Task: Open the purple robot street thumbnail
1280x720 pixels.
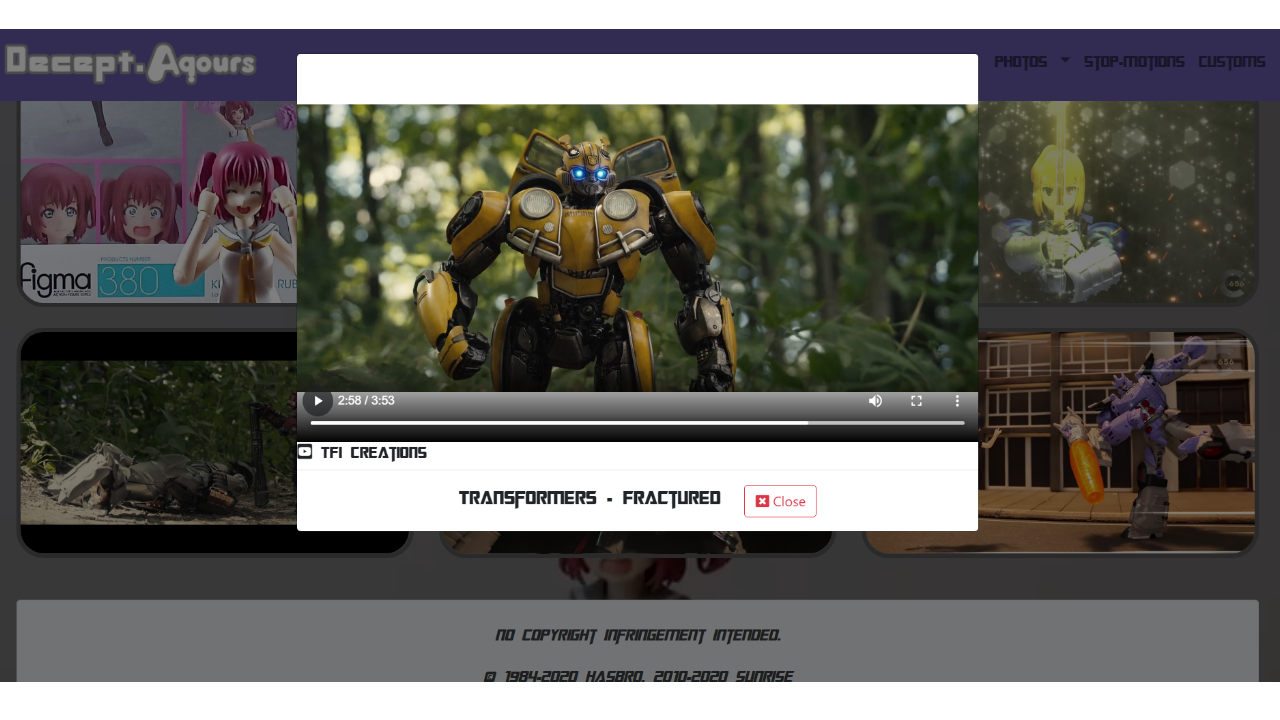Action: (1117, 443)
